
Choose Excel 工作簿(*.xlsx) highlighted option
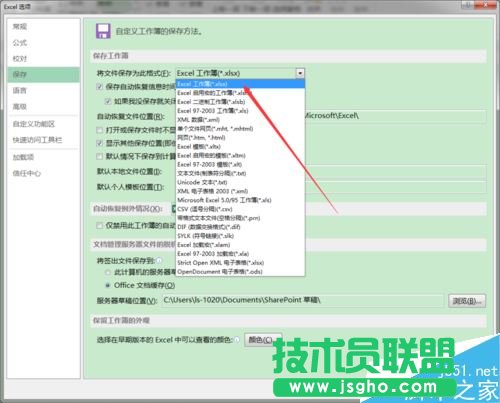[x=240, y=84]
